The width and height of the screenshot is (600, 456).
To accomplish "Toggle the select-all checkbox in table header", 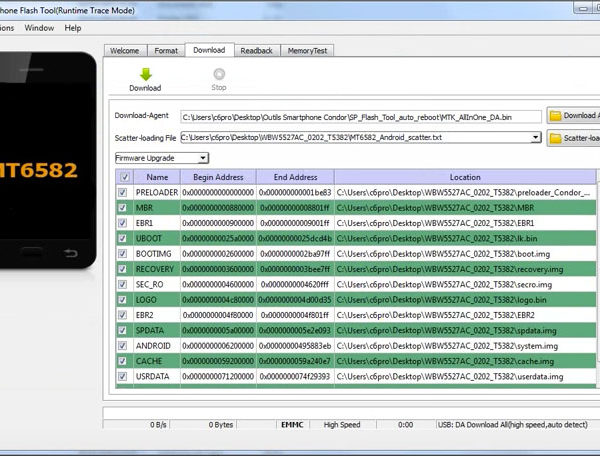I will (x=124, y=177).
